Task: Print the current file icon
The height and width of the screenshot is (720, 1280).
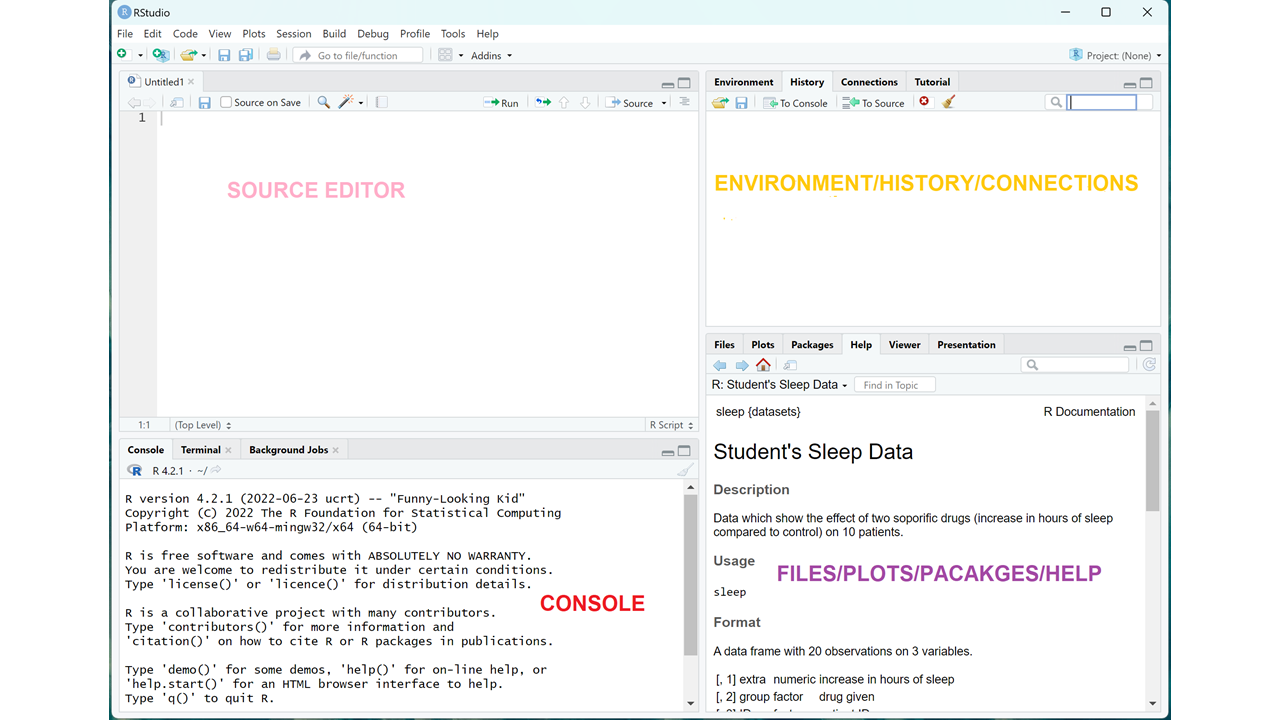Action: pos(273,55)
